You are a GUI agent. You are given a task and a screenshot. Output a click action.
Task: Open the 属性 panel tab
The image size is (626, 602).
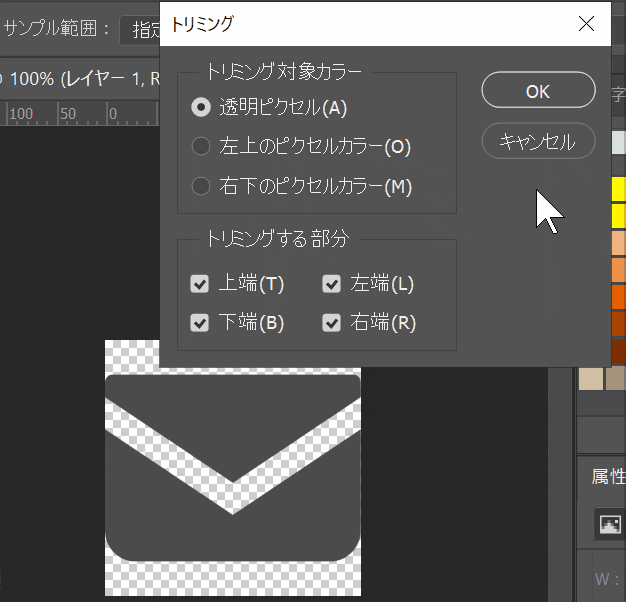(608, 476)
